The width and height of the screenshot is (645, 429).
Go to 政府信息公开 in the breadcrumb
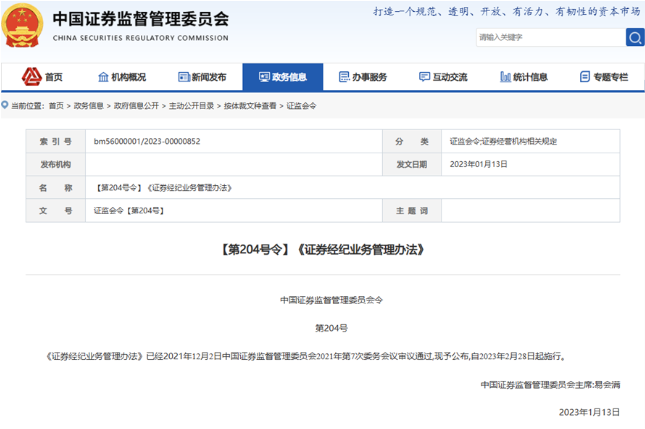pyautogui.click(x=136, y=106)
